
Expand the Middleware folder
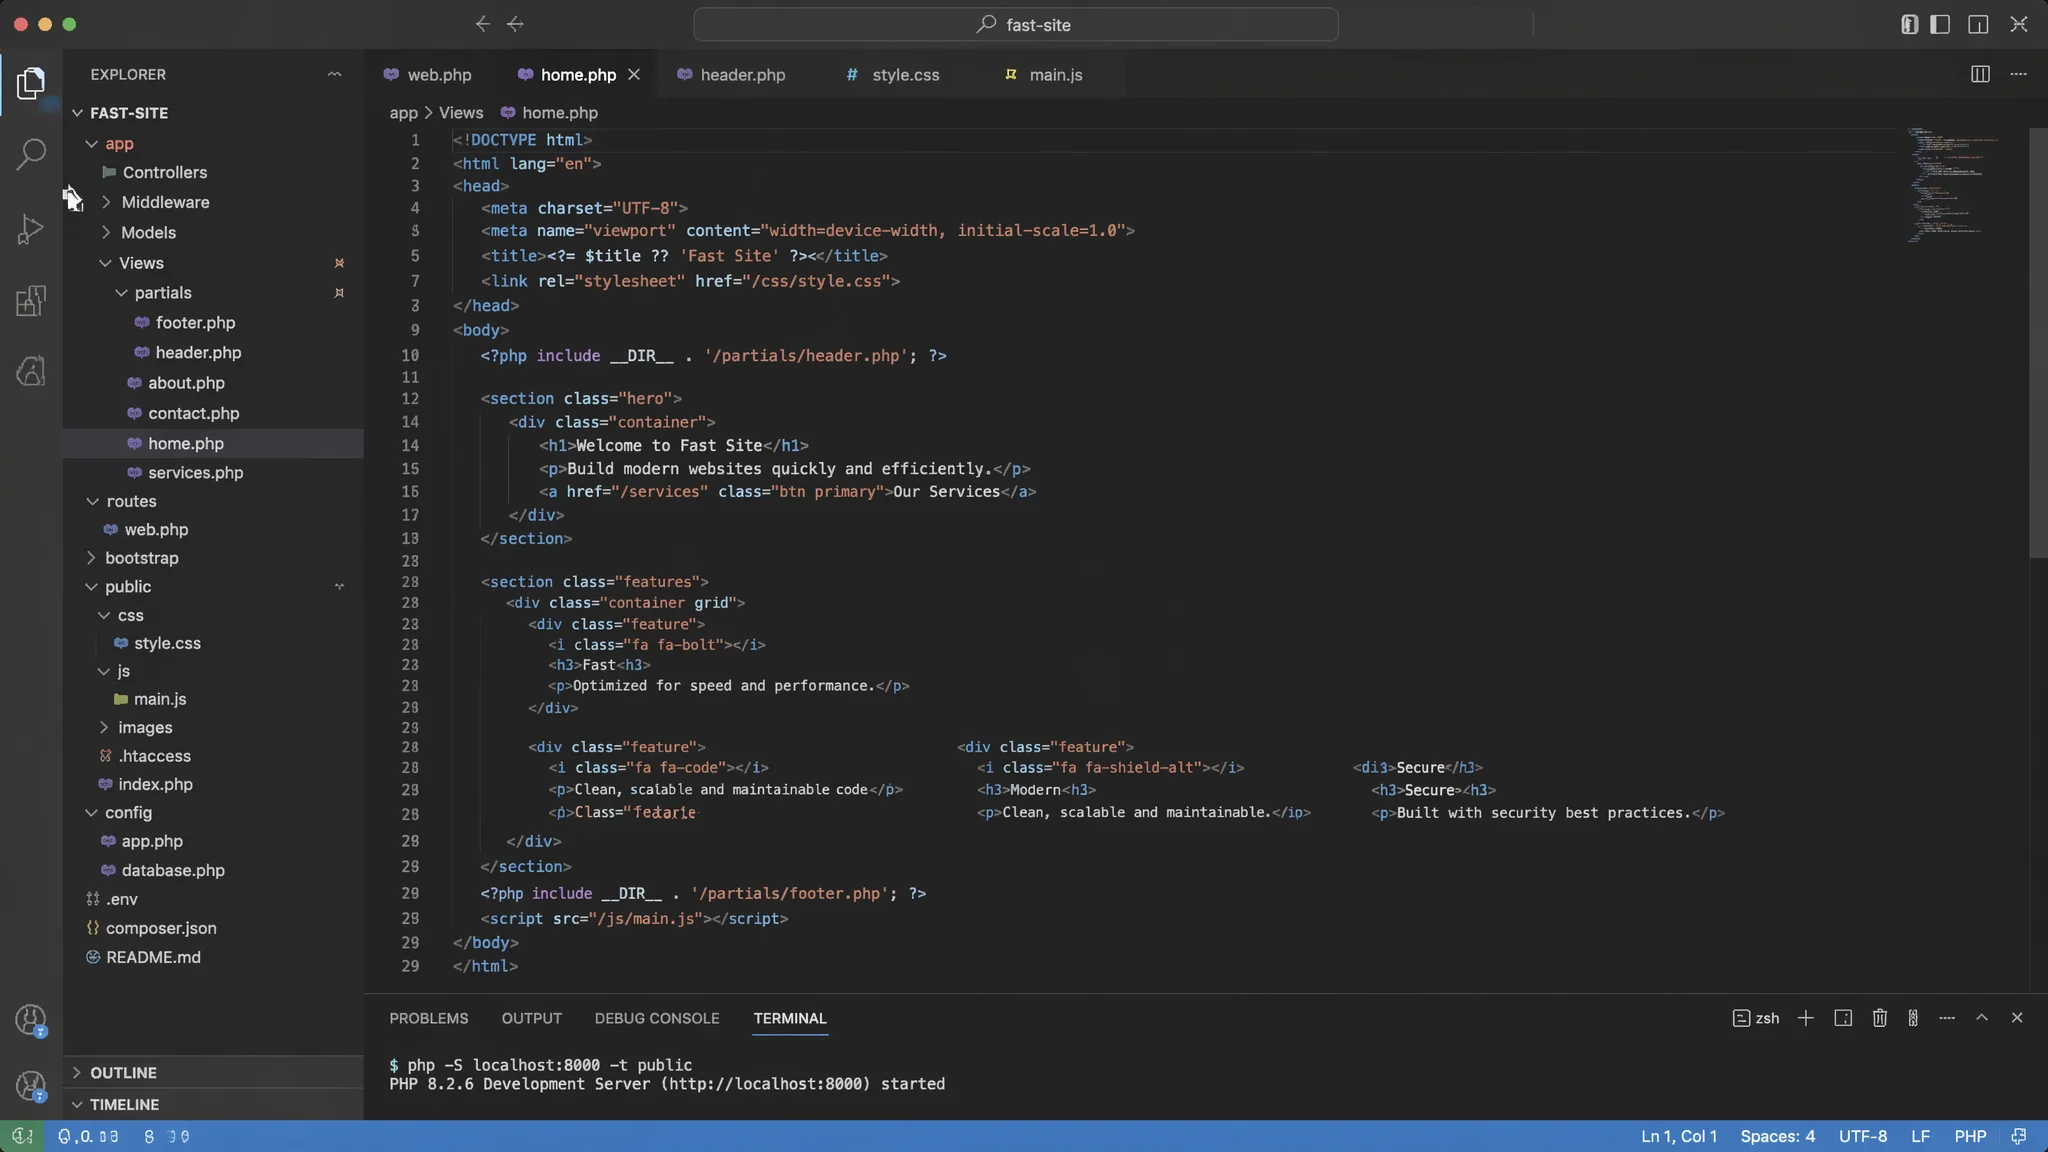pos(106,202)
